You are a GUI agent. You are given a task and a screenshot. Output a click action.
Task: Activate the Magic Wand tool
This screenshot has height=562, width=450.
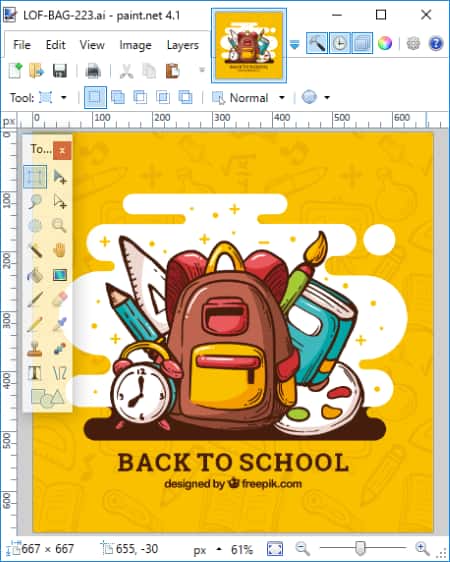[x=35, y=250]
